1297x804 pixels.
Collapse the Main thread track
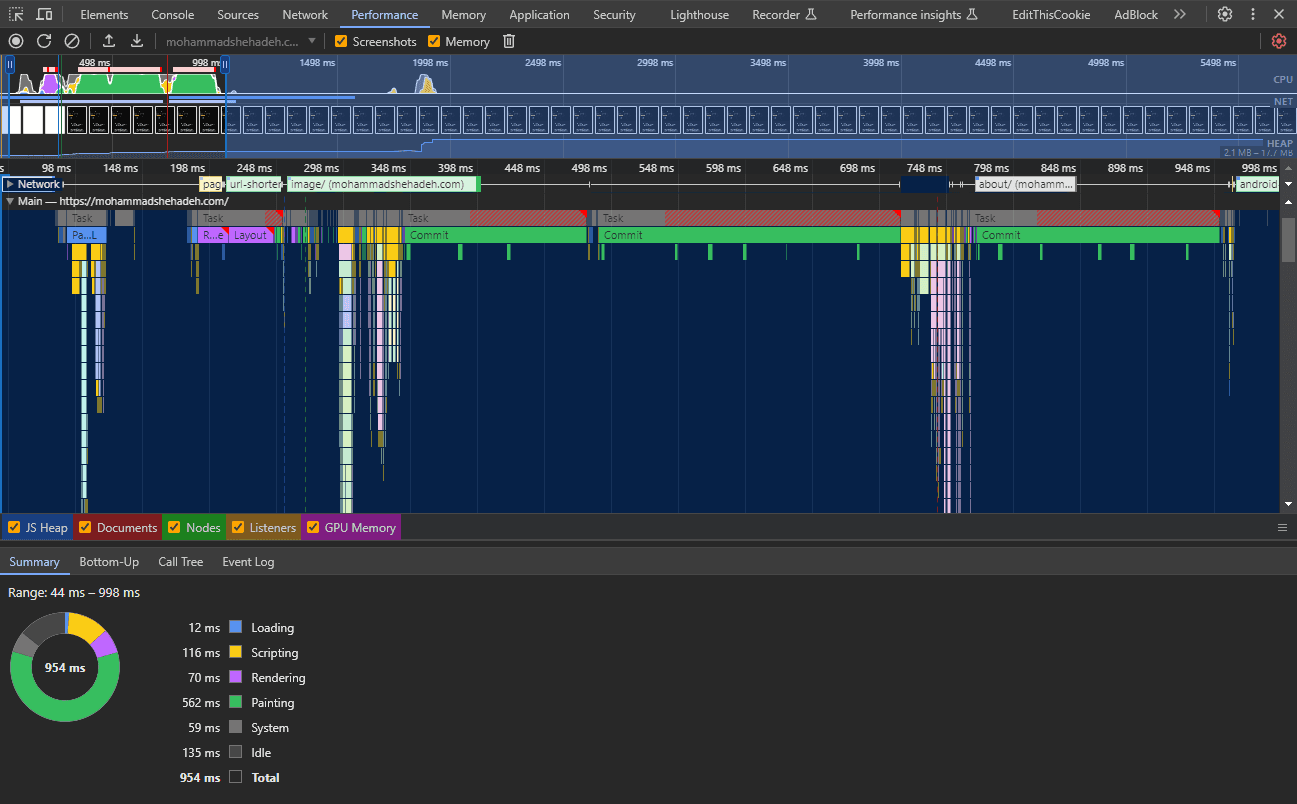(10, 201)
